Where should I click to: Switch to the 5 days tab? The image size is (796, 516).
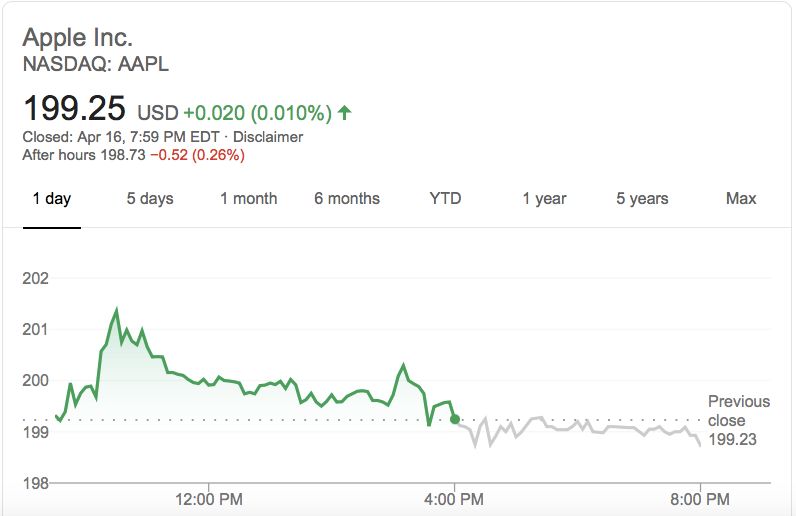click(150, 198)
